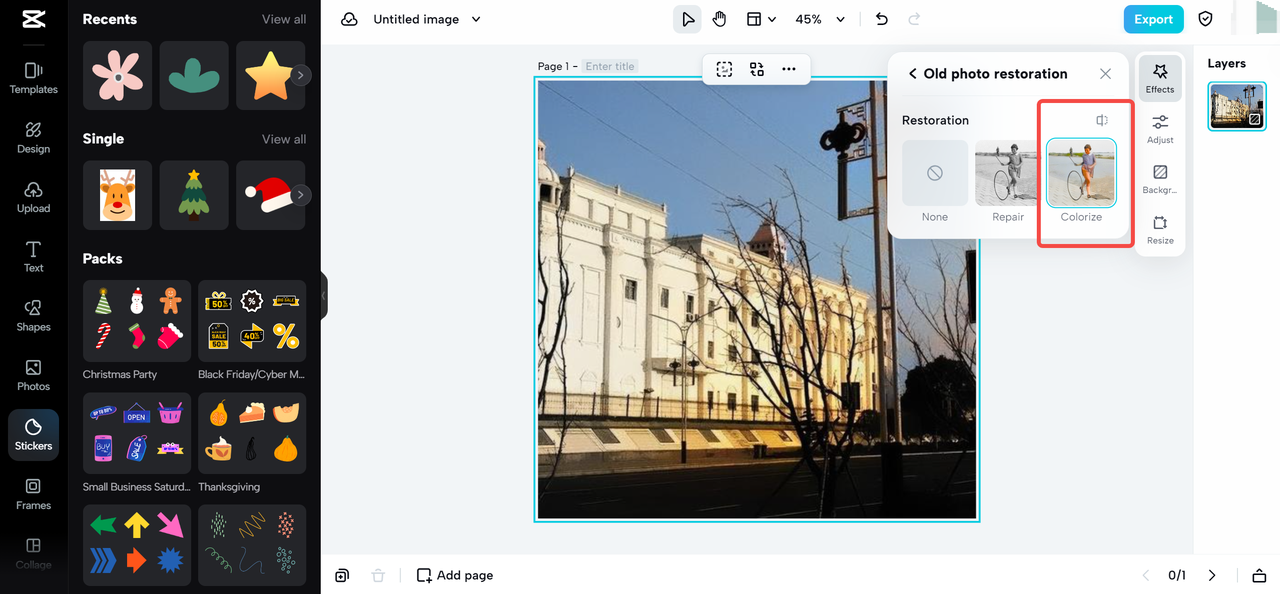1280x594 pixels.
Task: Apply the Colorize restoration effect
Action: point(1081,174)
